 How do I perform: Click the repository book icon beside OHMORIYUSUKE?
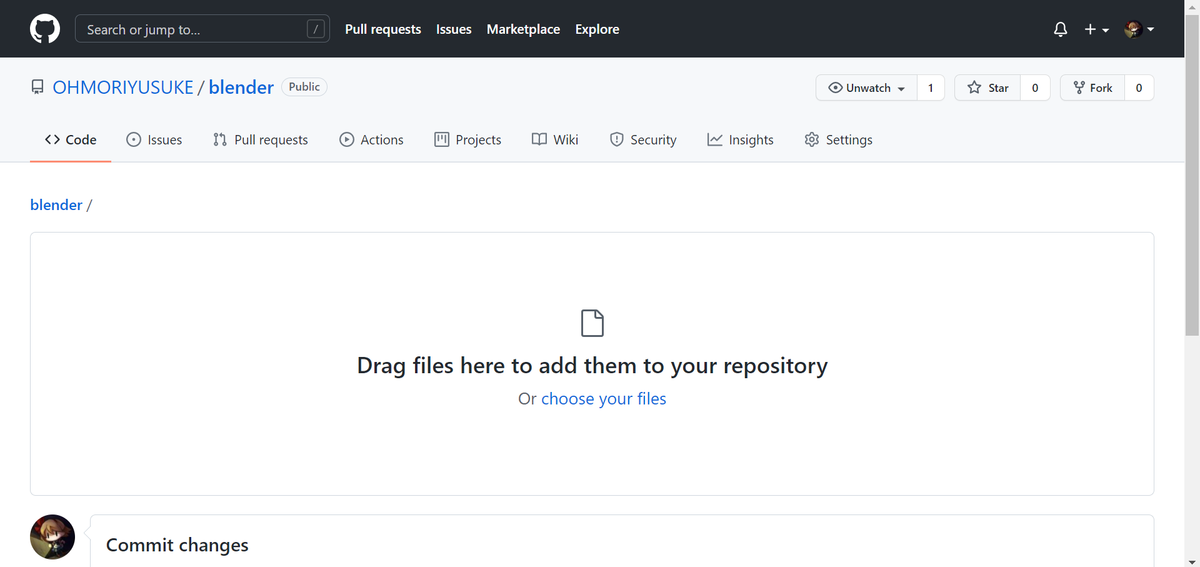37,88
